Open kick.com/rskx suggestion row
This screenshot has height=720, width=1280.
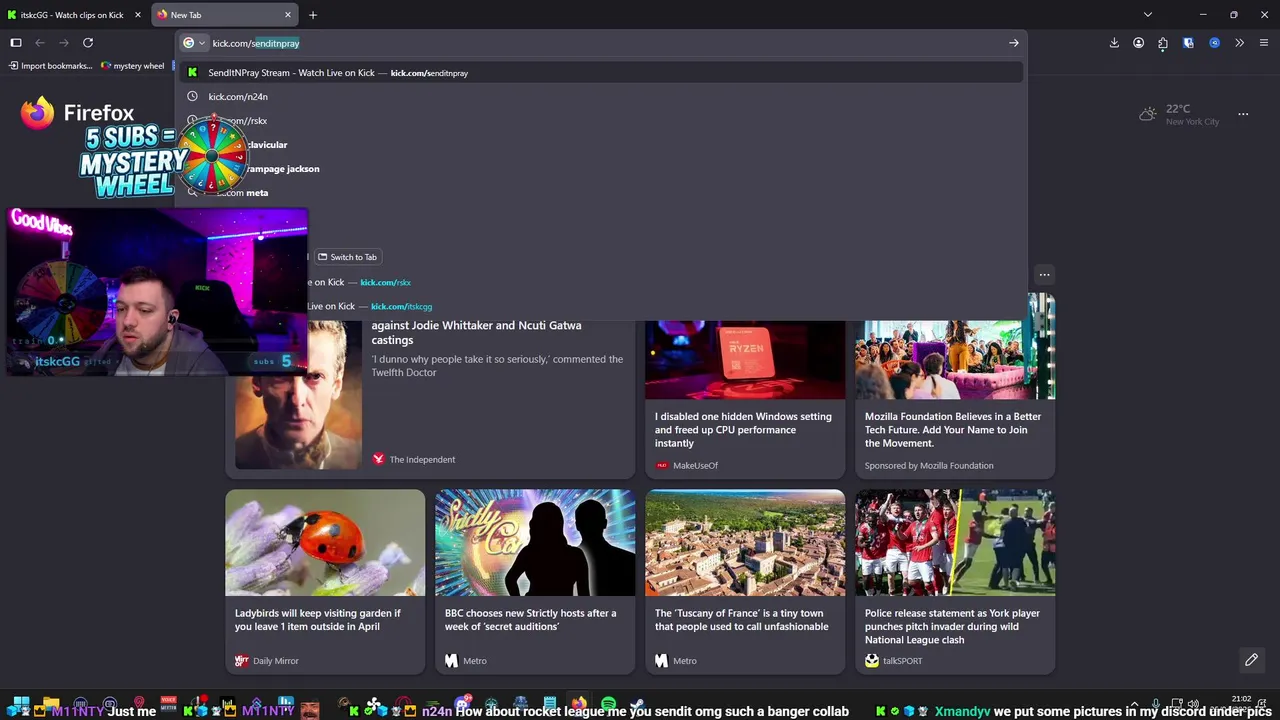click(x=665, y=282)
